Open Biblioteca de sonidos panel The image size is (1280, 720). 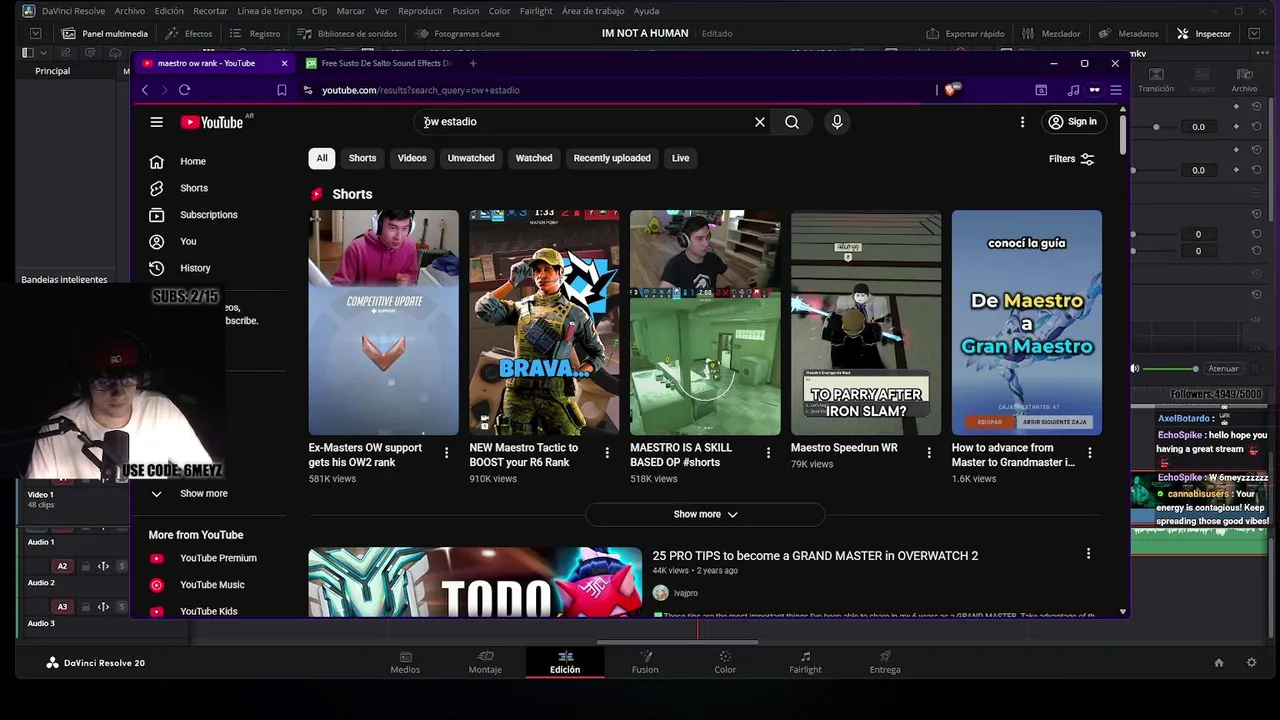[347, 33]
